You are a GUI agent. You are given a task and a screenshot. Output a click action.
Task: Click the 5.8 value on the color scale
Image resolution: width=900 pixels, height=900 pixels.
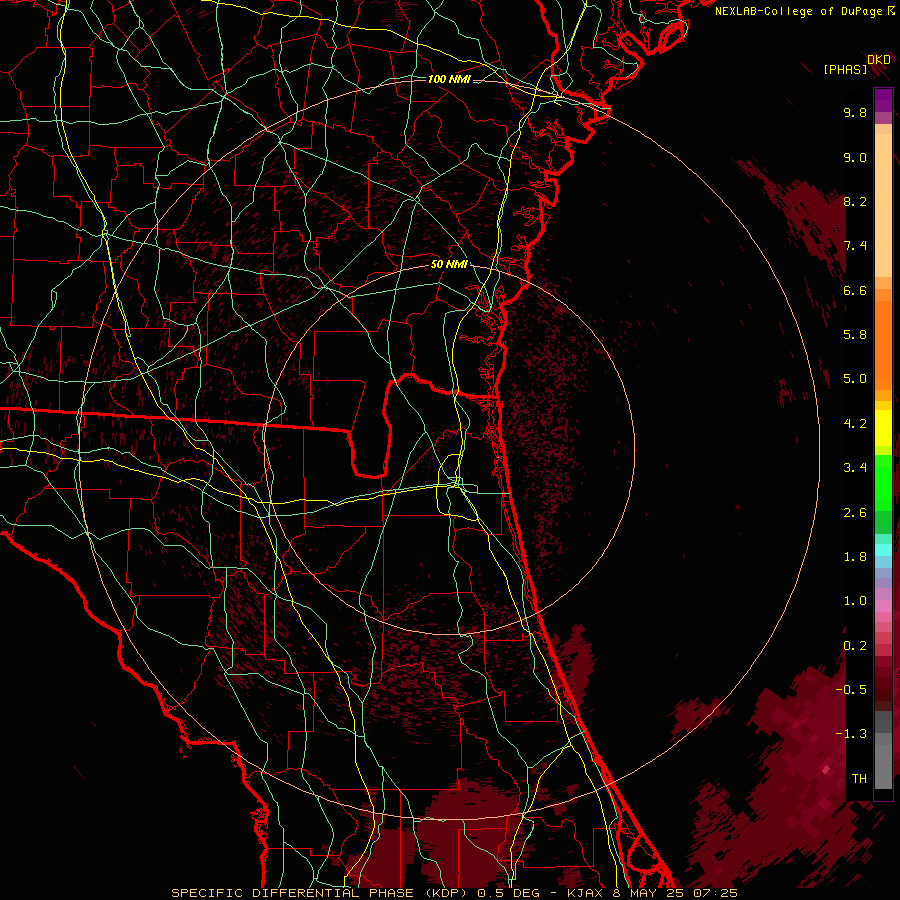tap(855, 335)
